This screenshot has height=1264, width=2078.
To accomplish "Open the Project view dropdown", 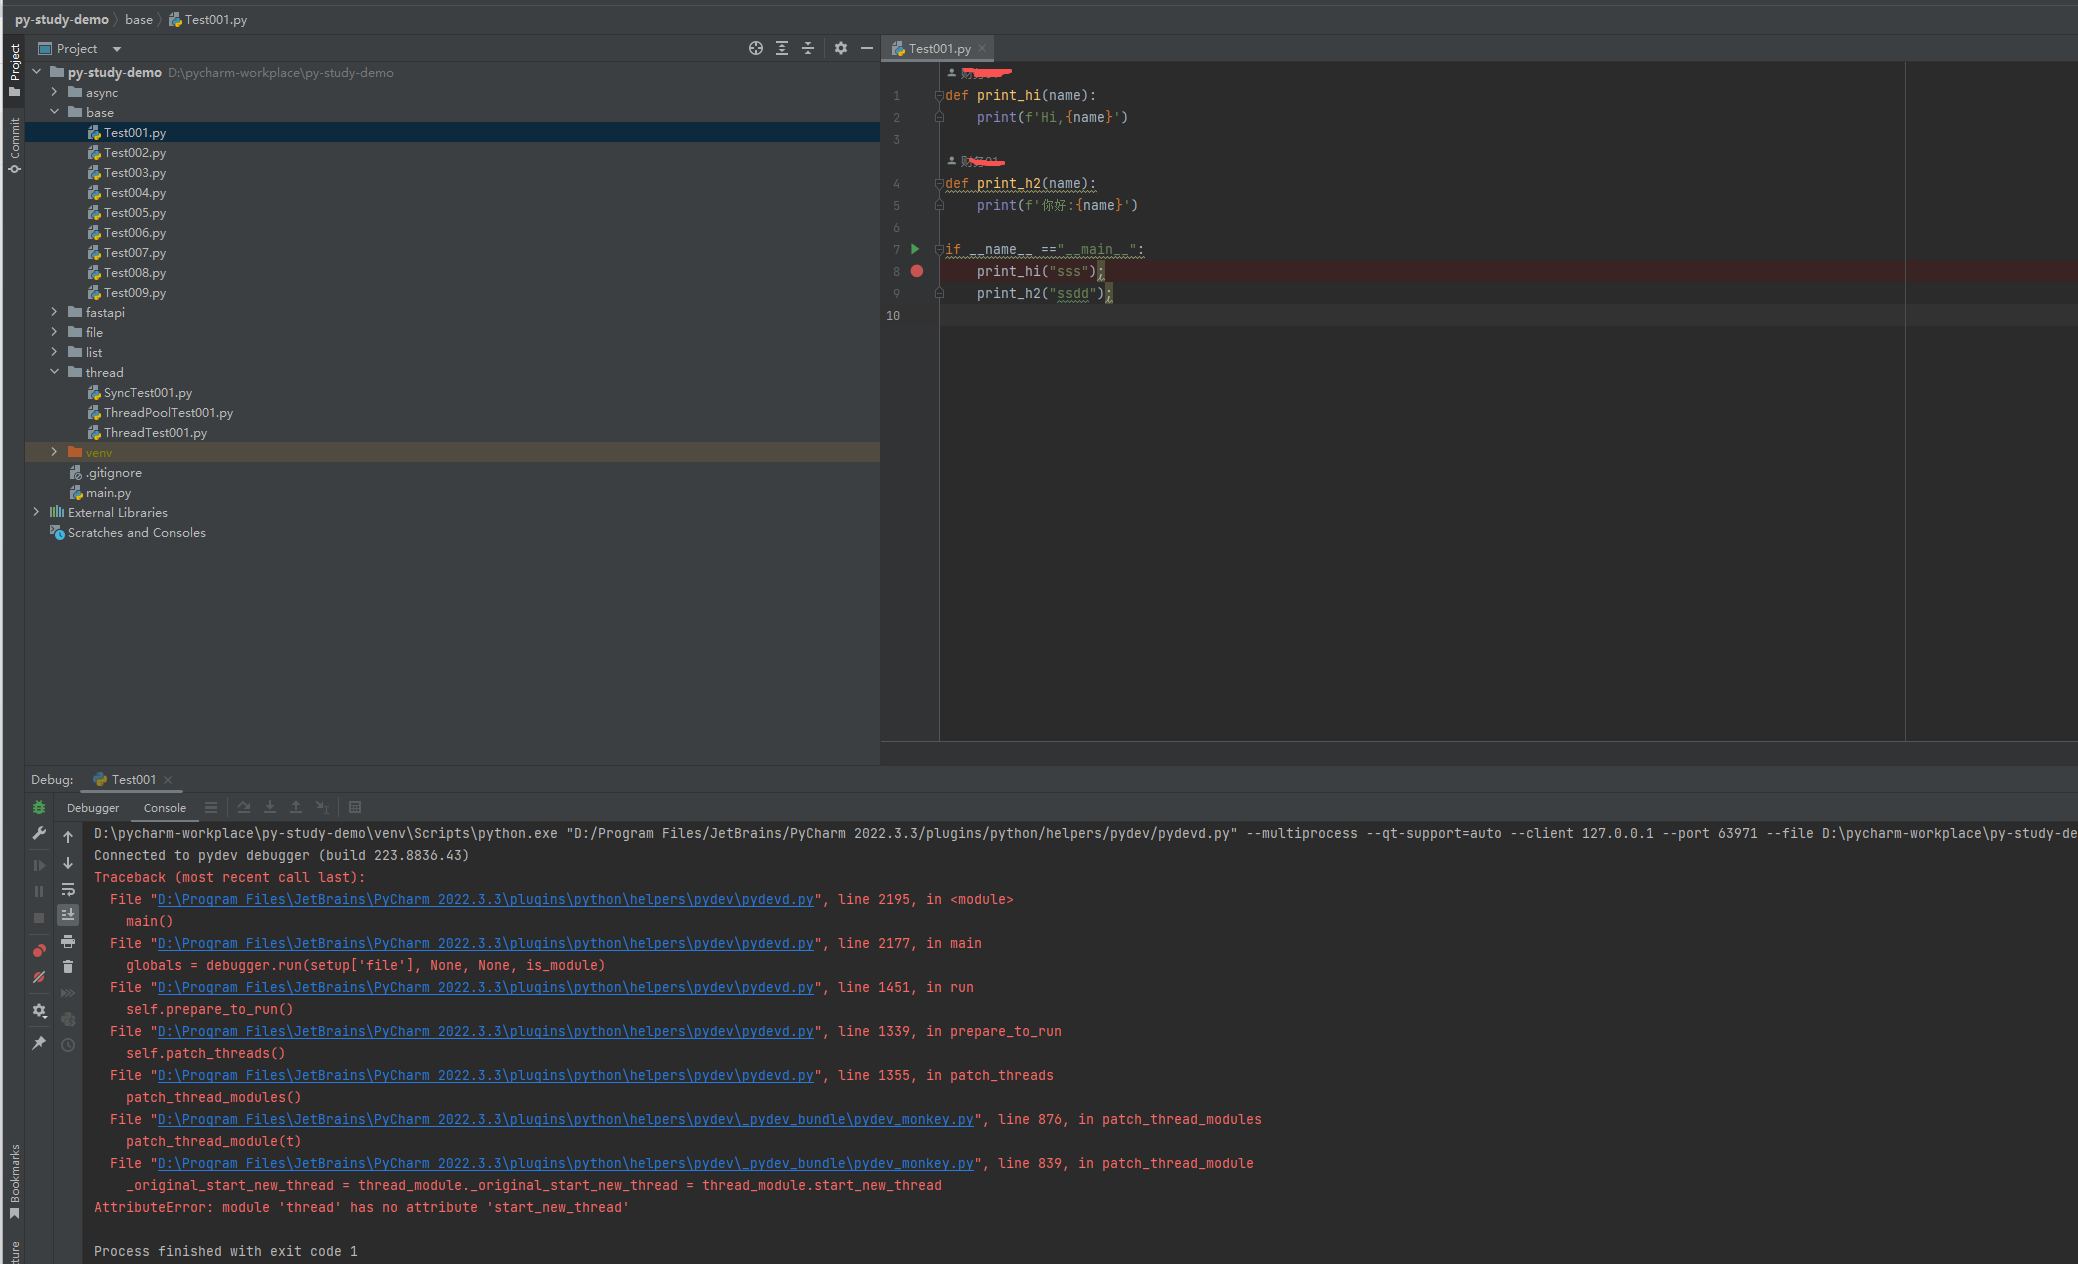I will [117, 48].
